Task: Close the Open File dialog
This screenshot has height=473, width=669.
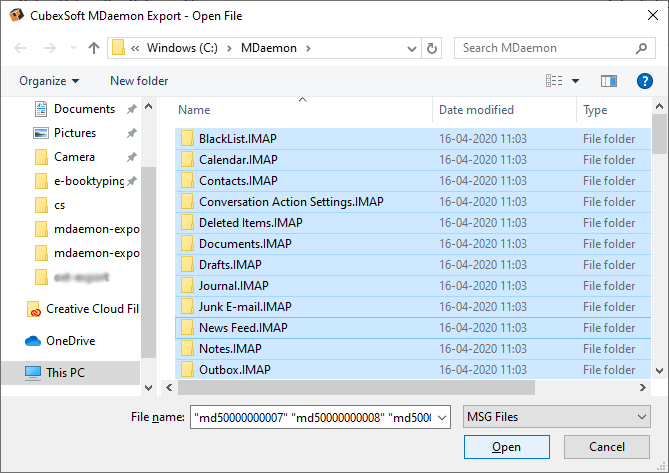Action: tap(653, 15)
